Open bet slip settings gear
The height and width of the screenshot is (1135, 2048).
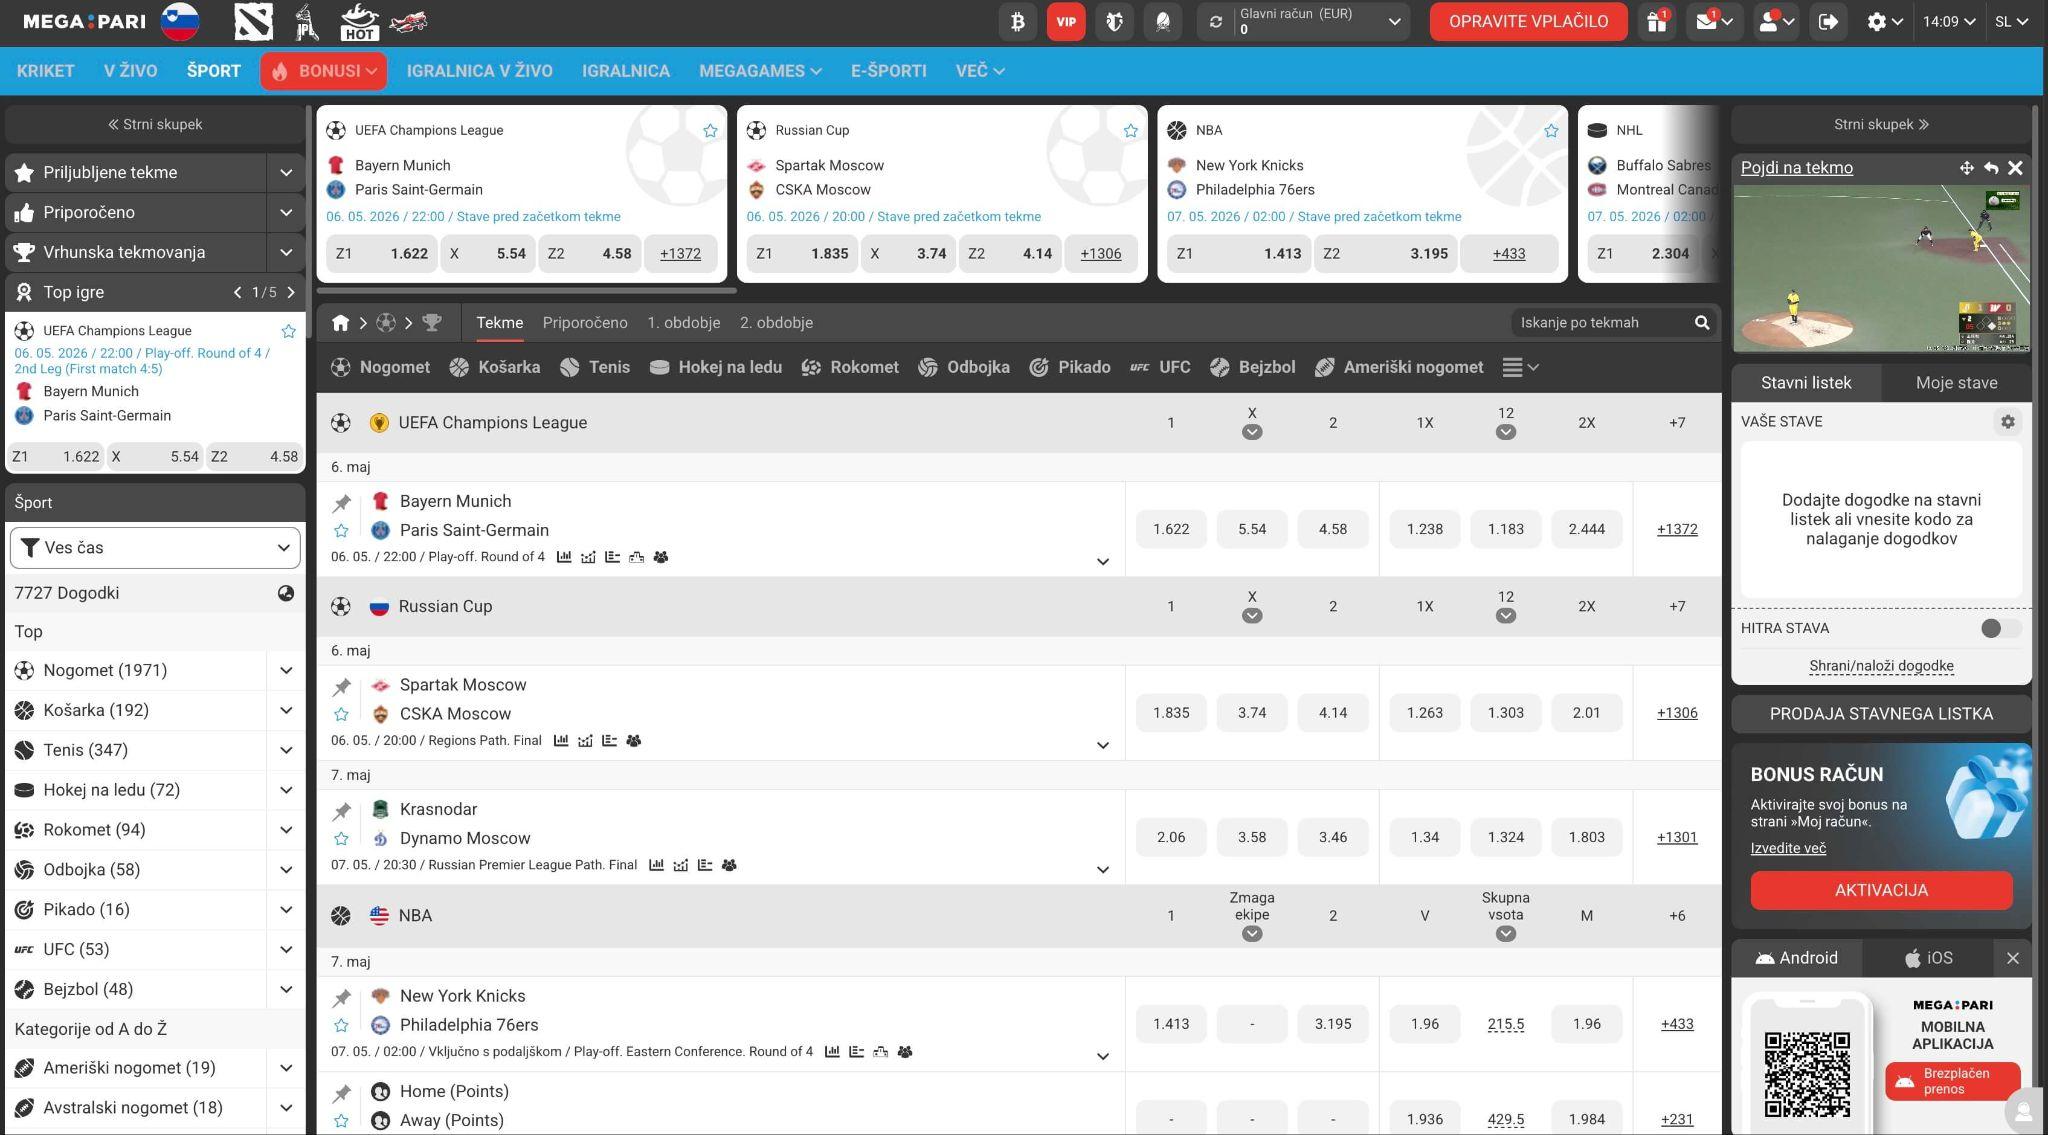[x=2007, y=422]
